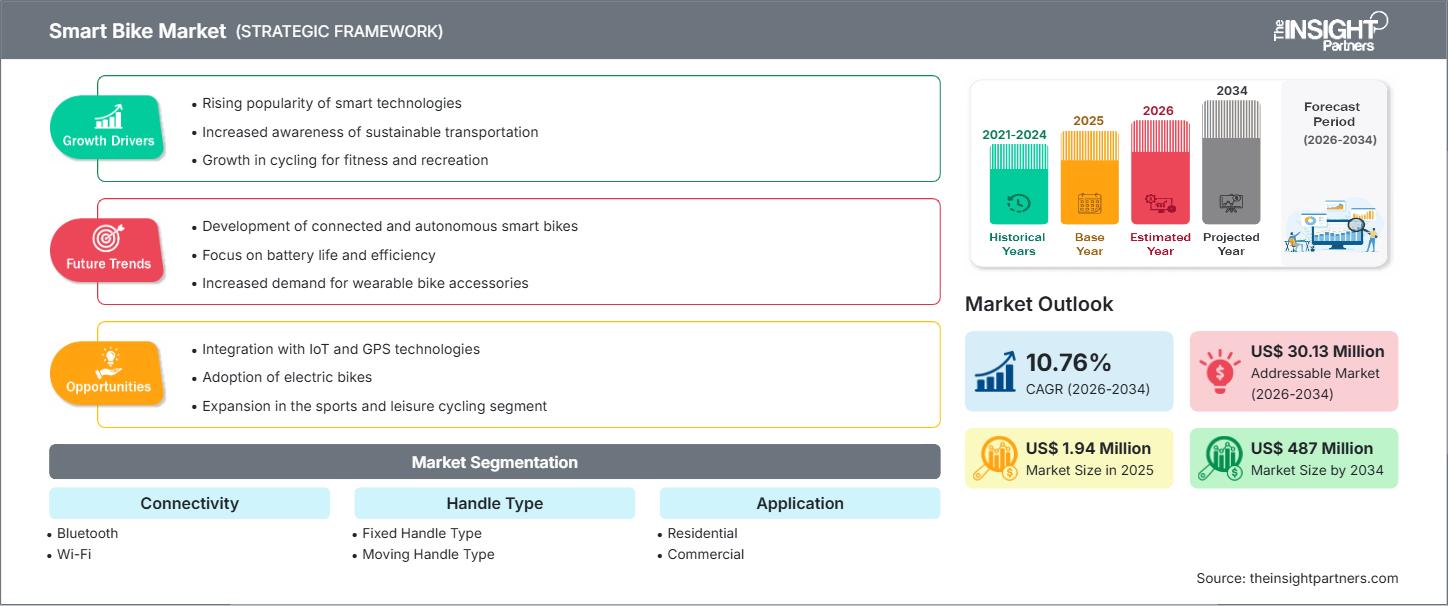Open the theinsightpartners.com source link
The image size is (1448, 606).
(1323, 578)
